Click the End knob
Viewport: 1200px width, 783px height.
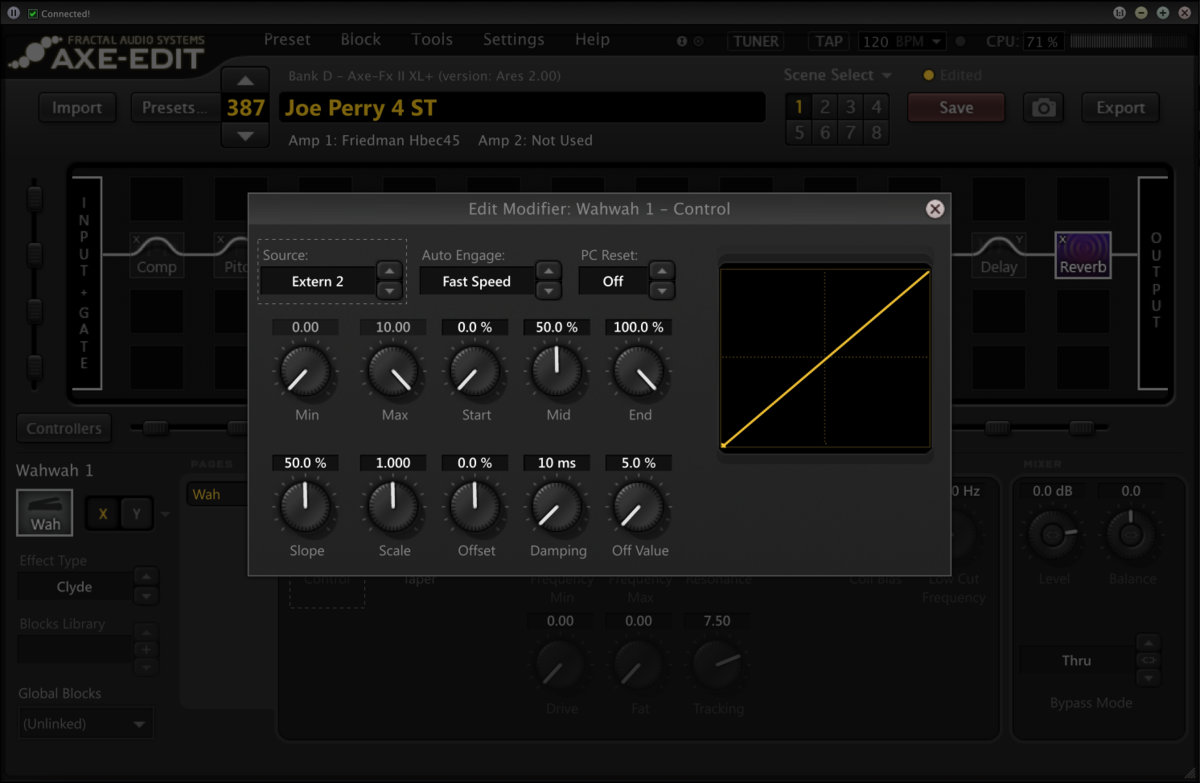(639, 372)
